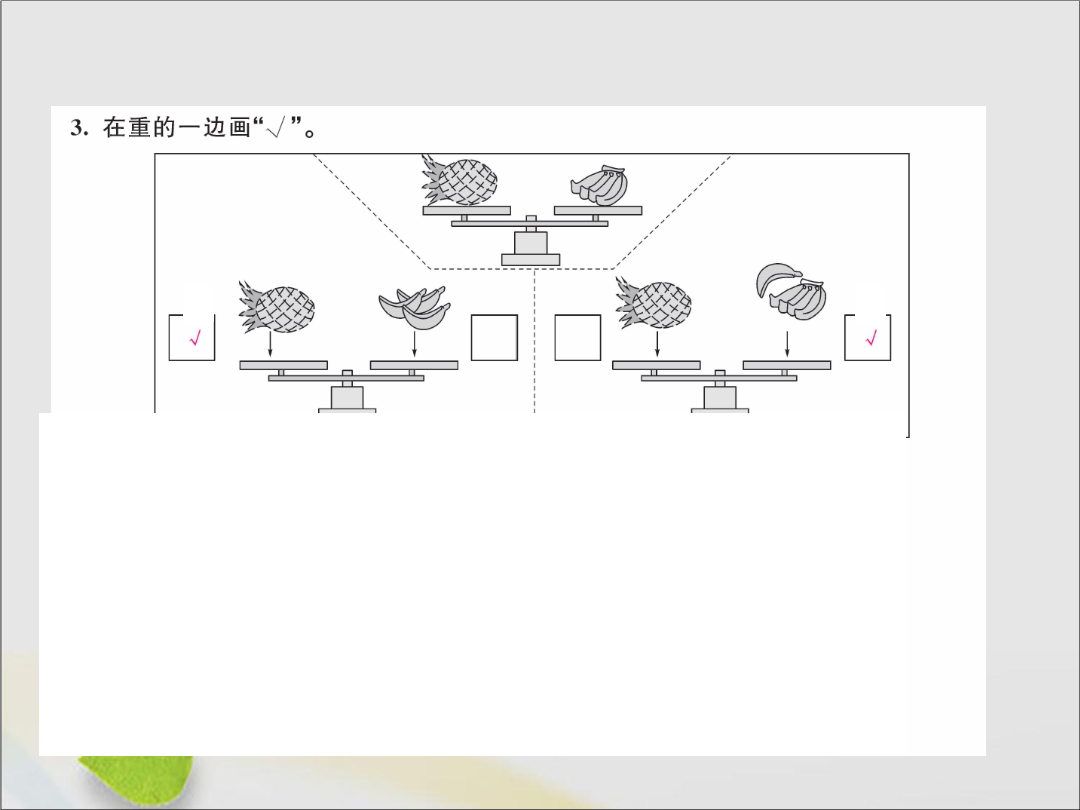
Task: Click the pineapple above the lower-right scale
Action: [x=654, y=304]
